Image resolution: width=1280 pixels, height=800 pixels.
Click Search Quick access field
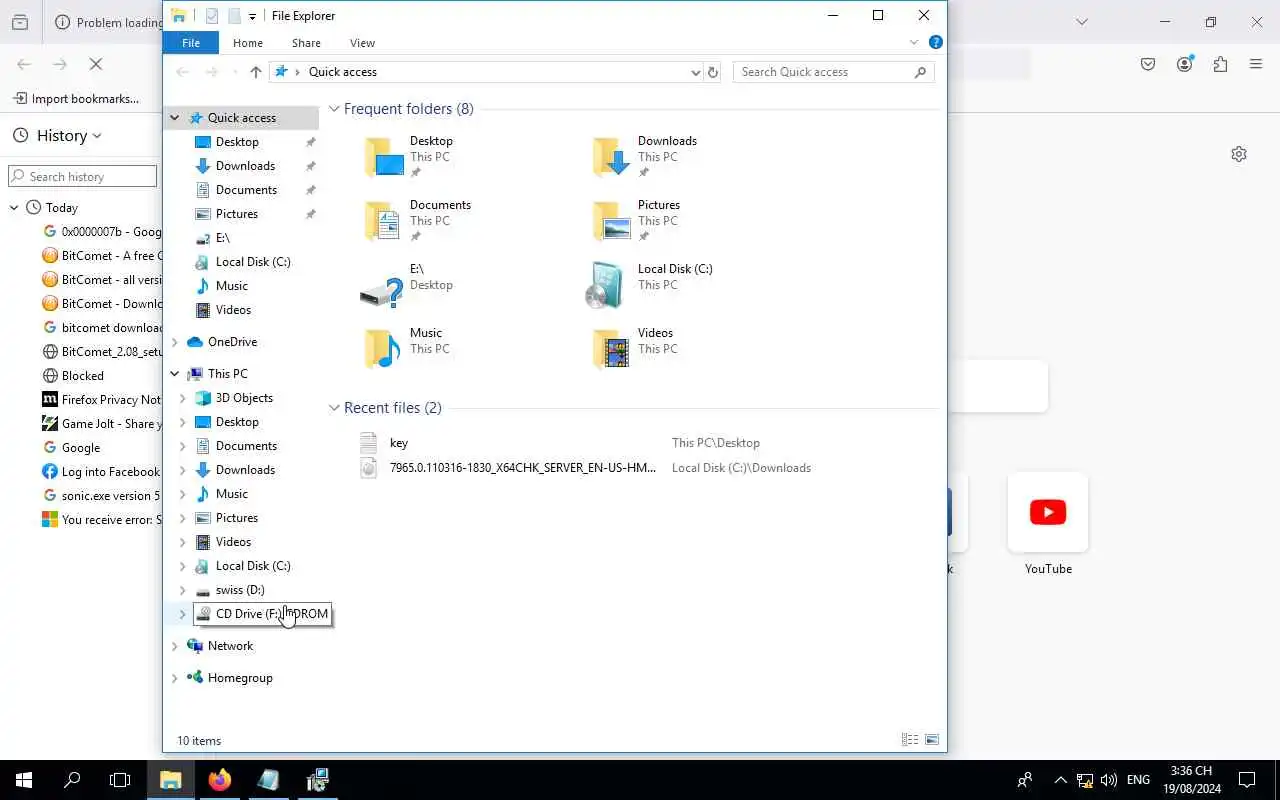[x=833, y=72]
